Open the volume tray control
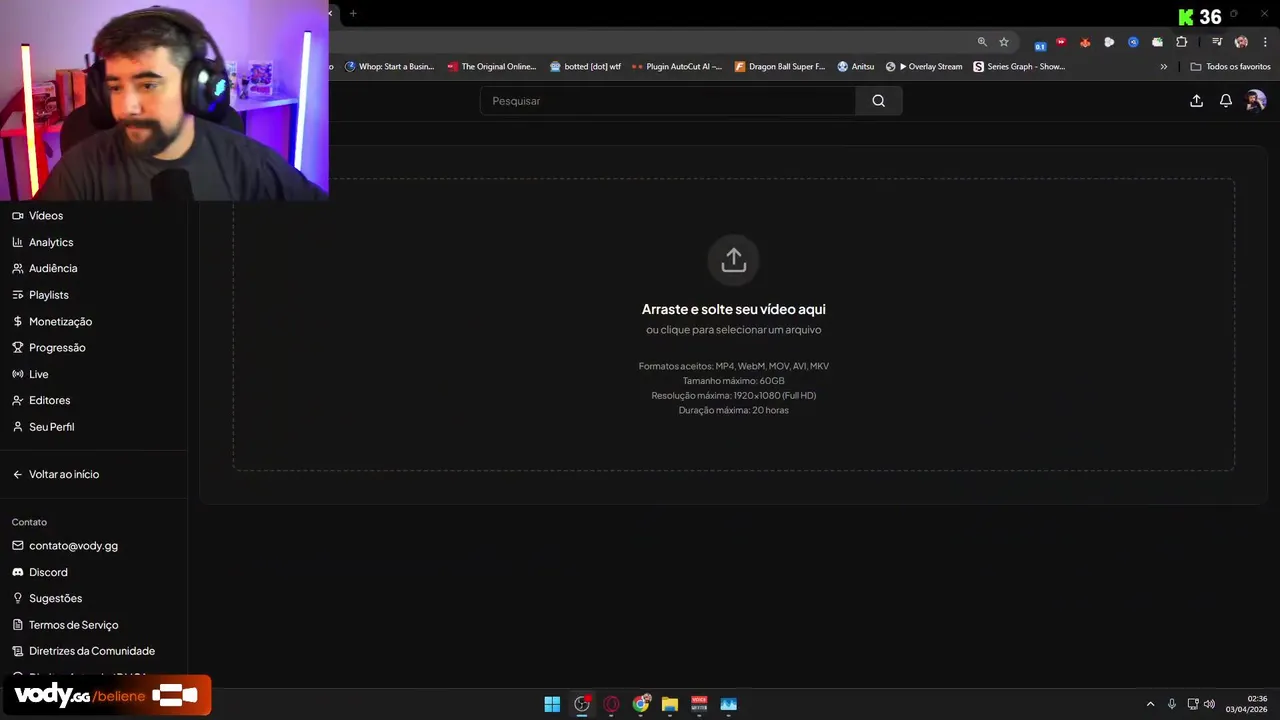Image resolution: width=1280 pixels, height=720 pixels. 1209,704
